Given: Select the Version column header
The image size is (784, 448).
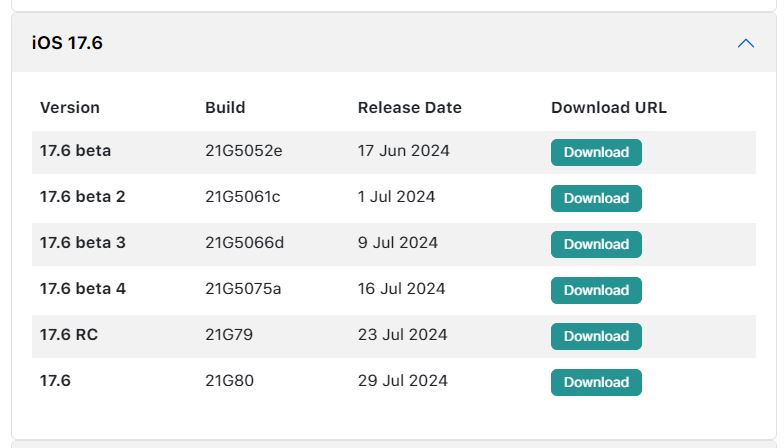Looking at the screenshot, I should [70, 108].
